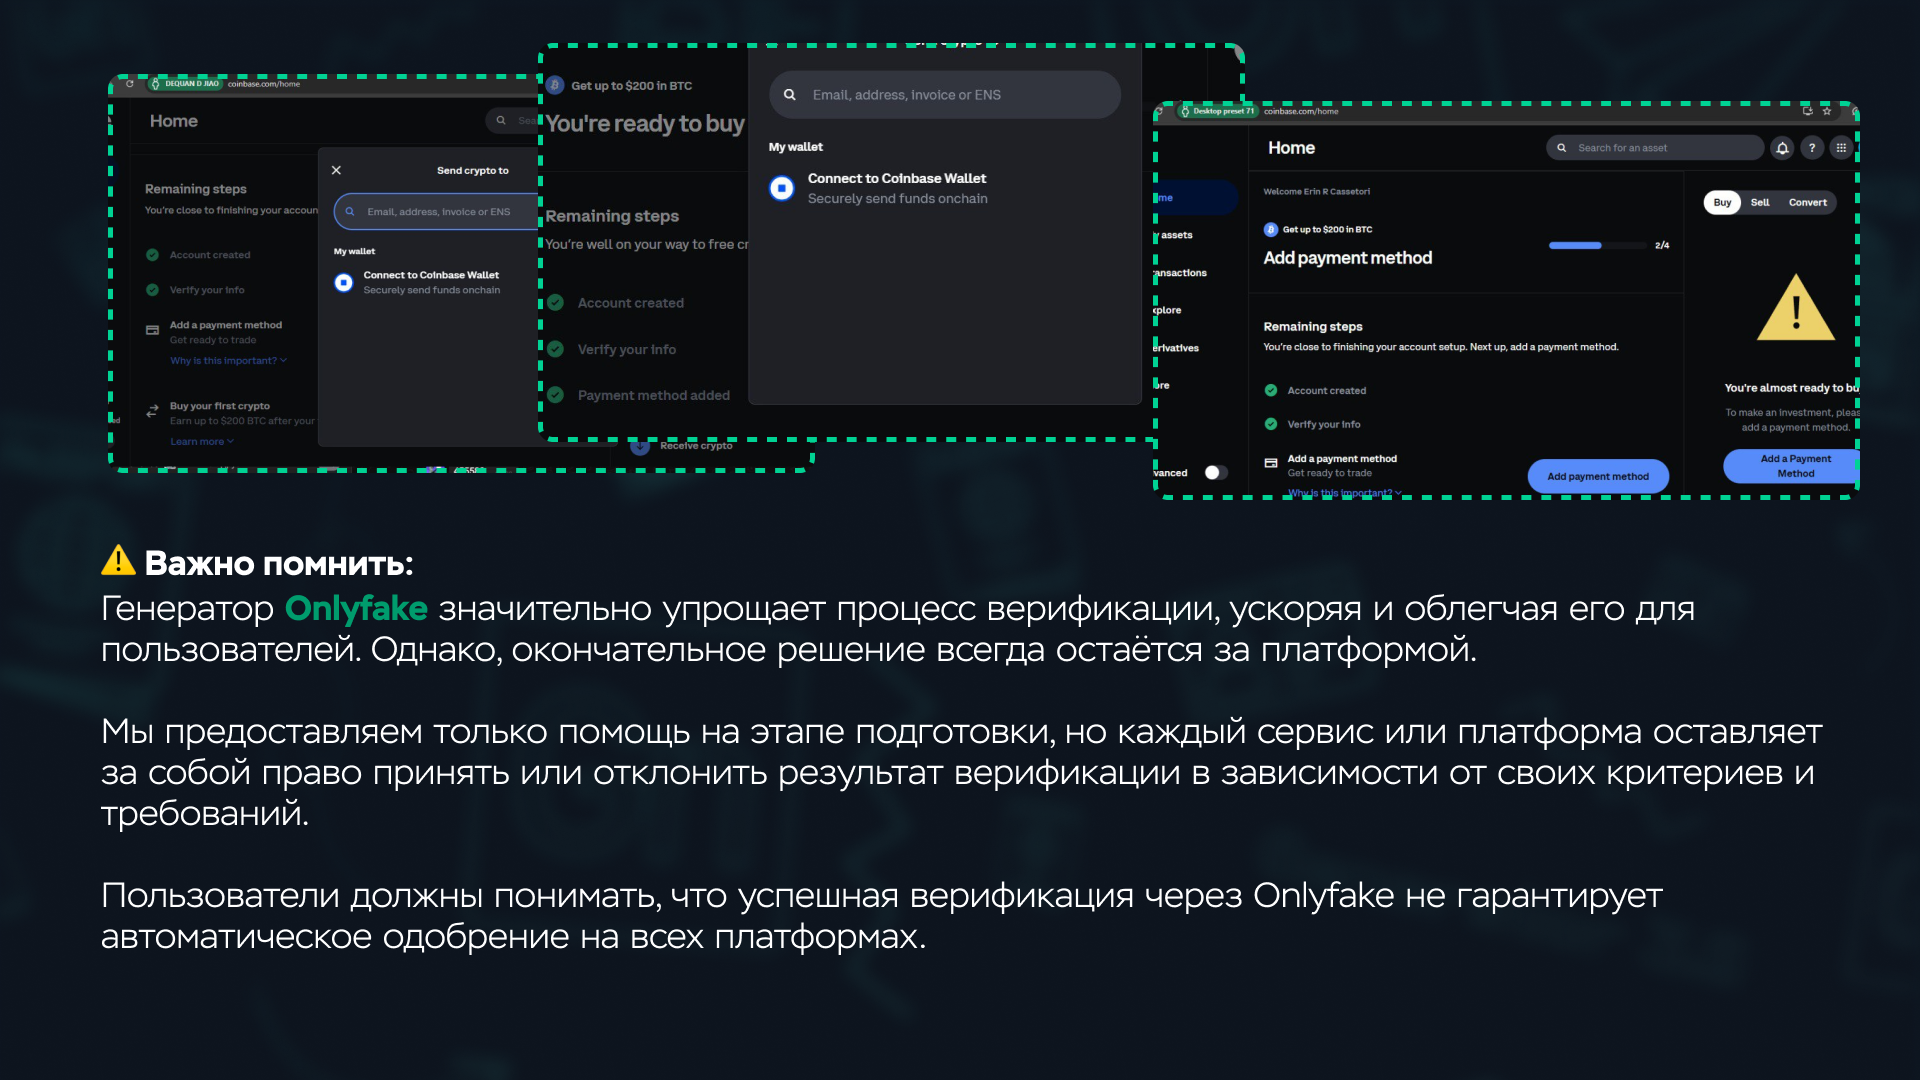Click the Receive crypto down-arrow icon
The image size is (1920, 1080).
pyautogui.click(x=640, y=446)
